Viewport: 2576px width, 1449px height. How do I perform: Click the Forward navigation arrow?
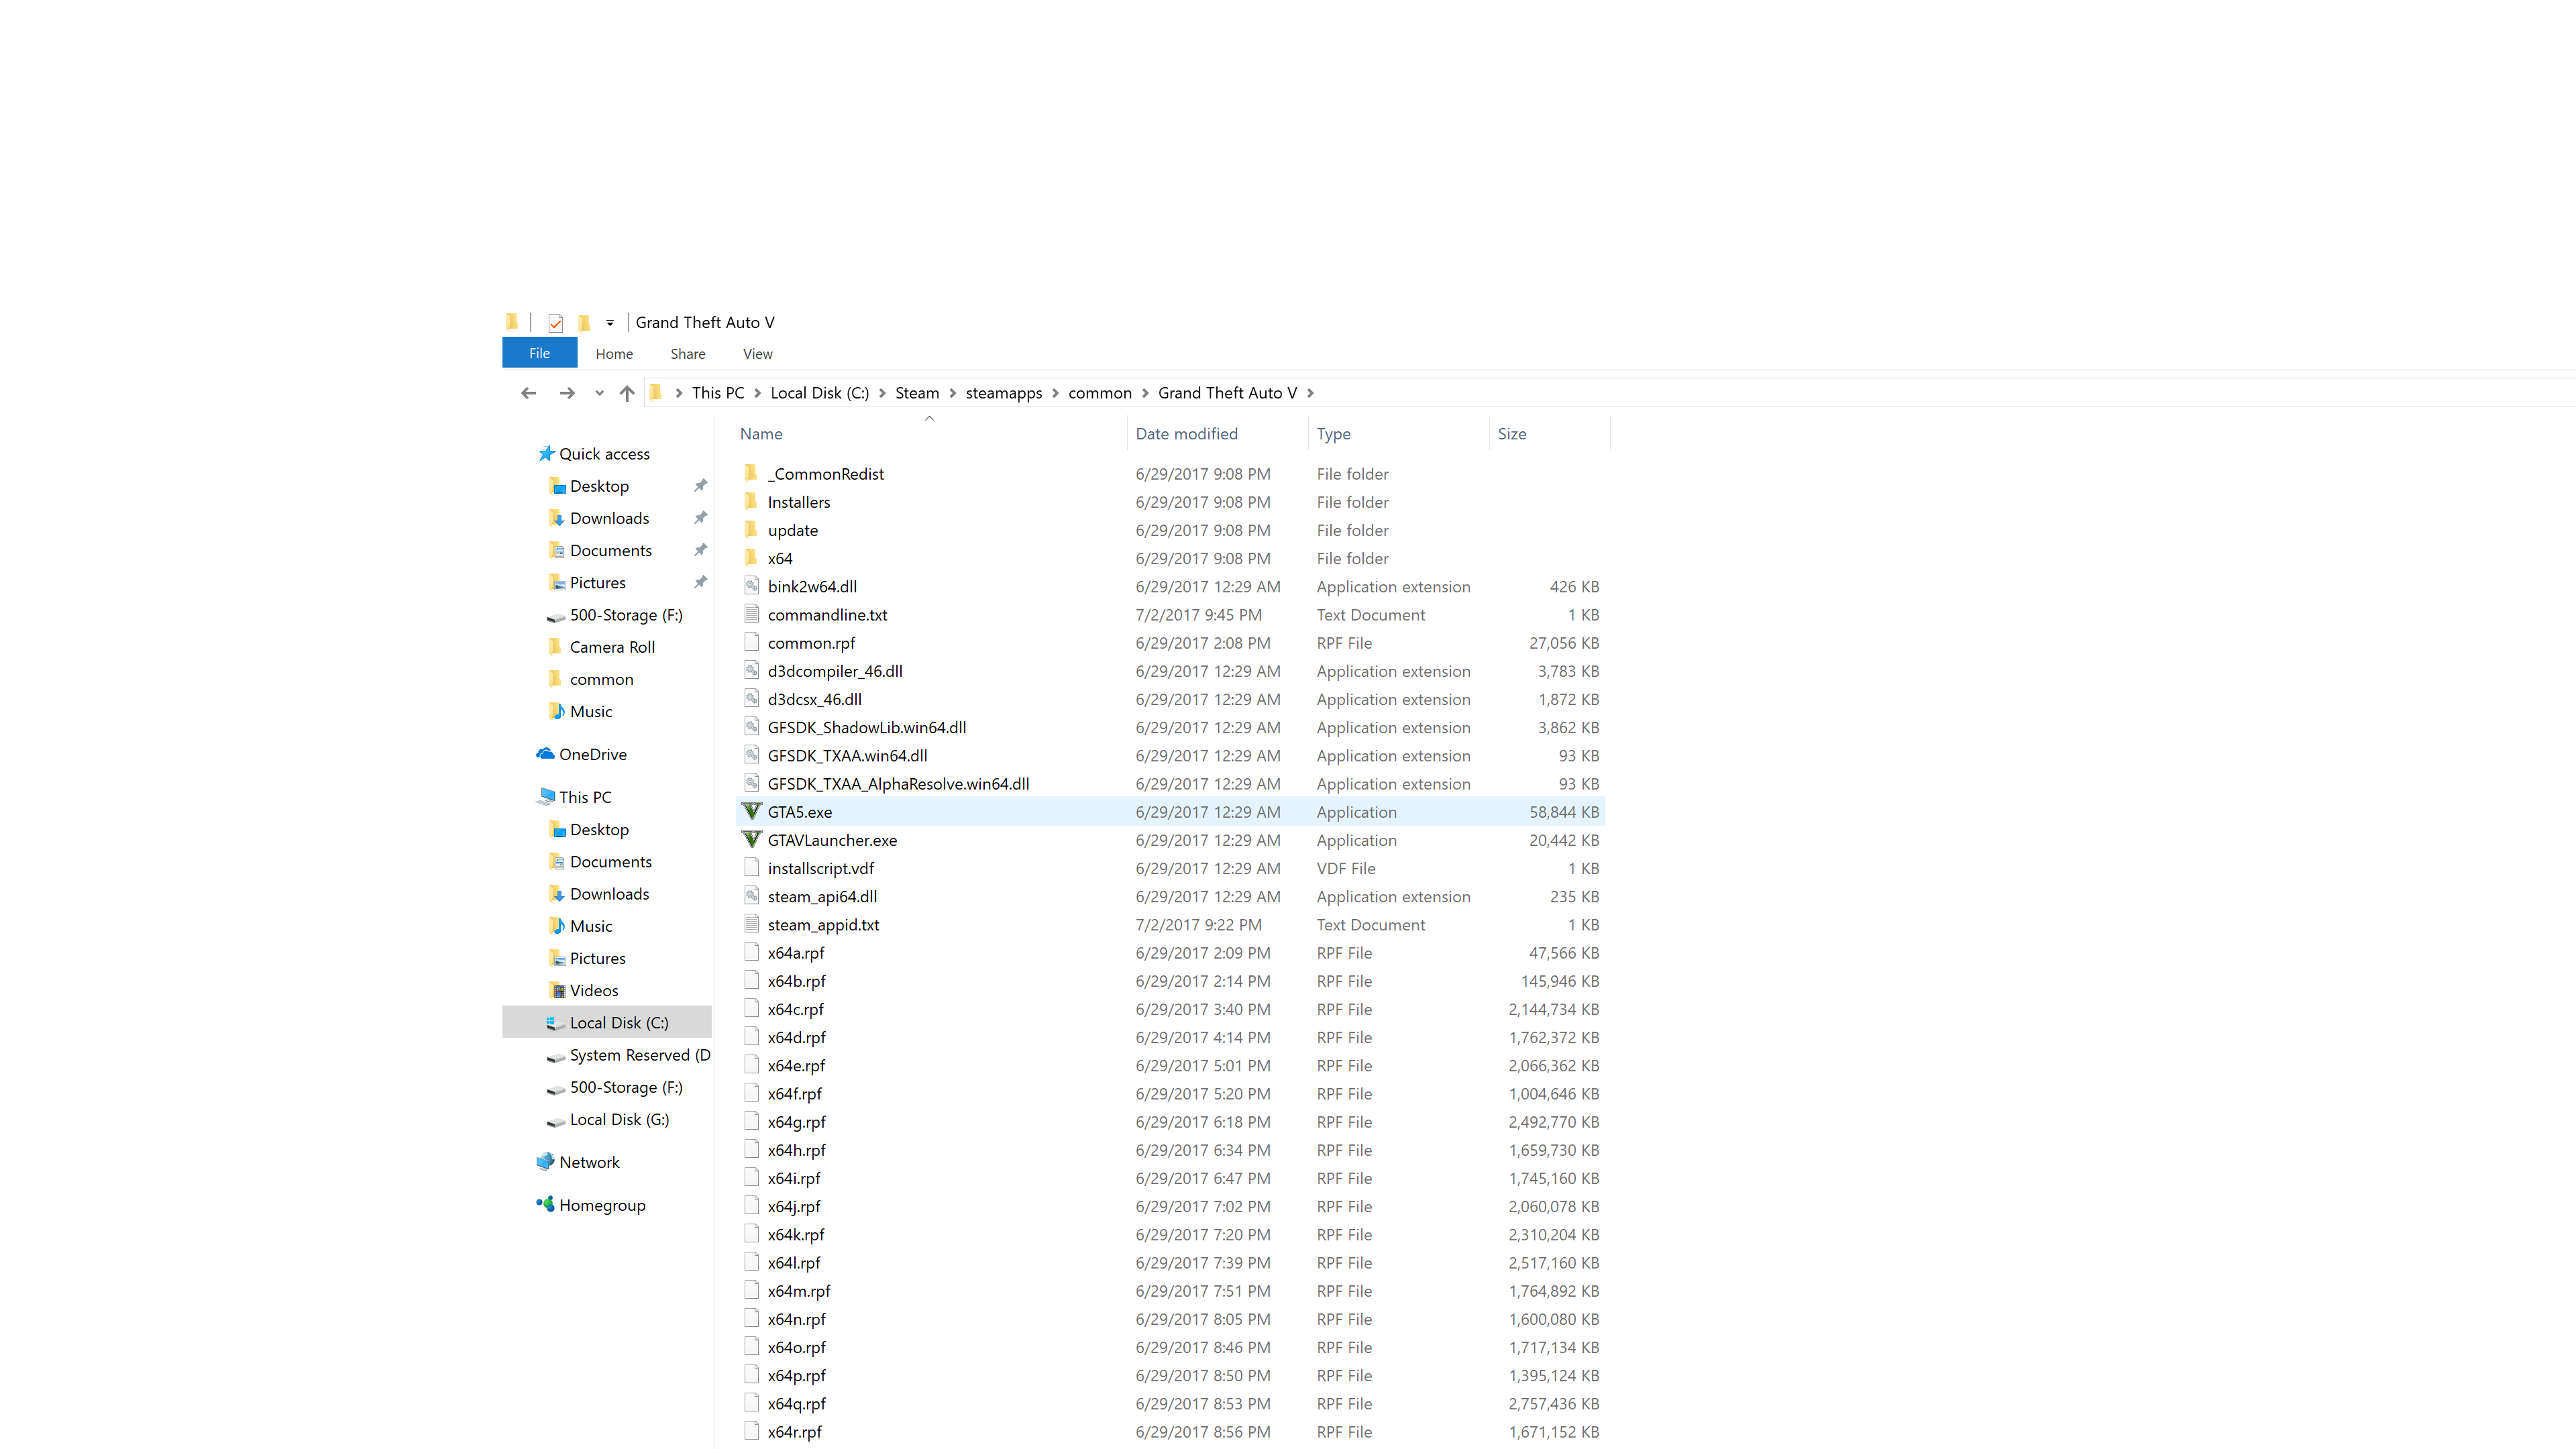[567, 393]
